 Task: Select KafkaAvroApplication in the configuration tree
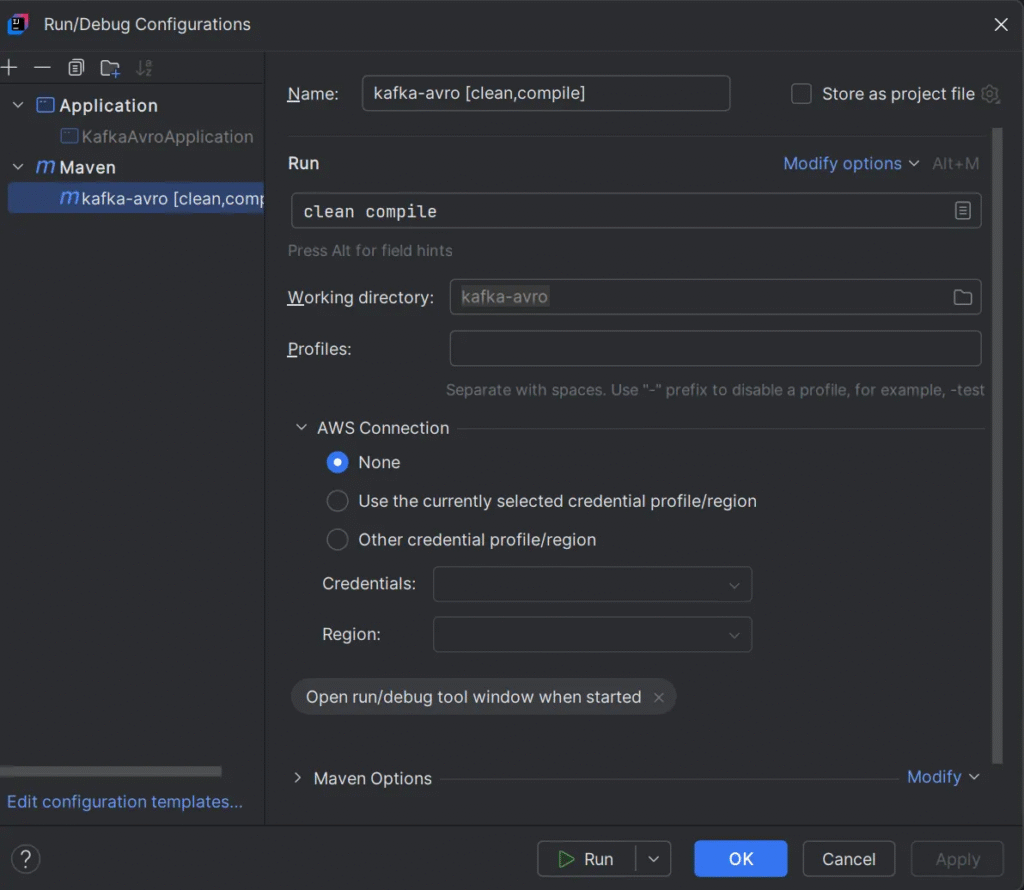(x=167, y=137)
